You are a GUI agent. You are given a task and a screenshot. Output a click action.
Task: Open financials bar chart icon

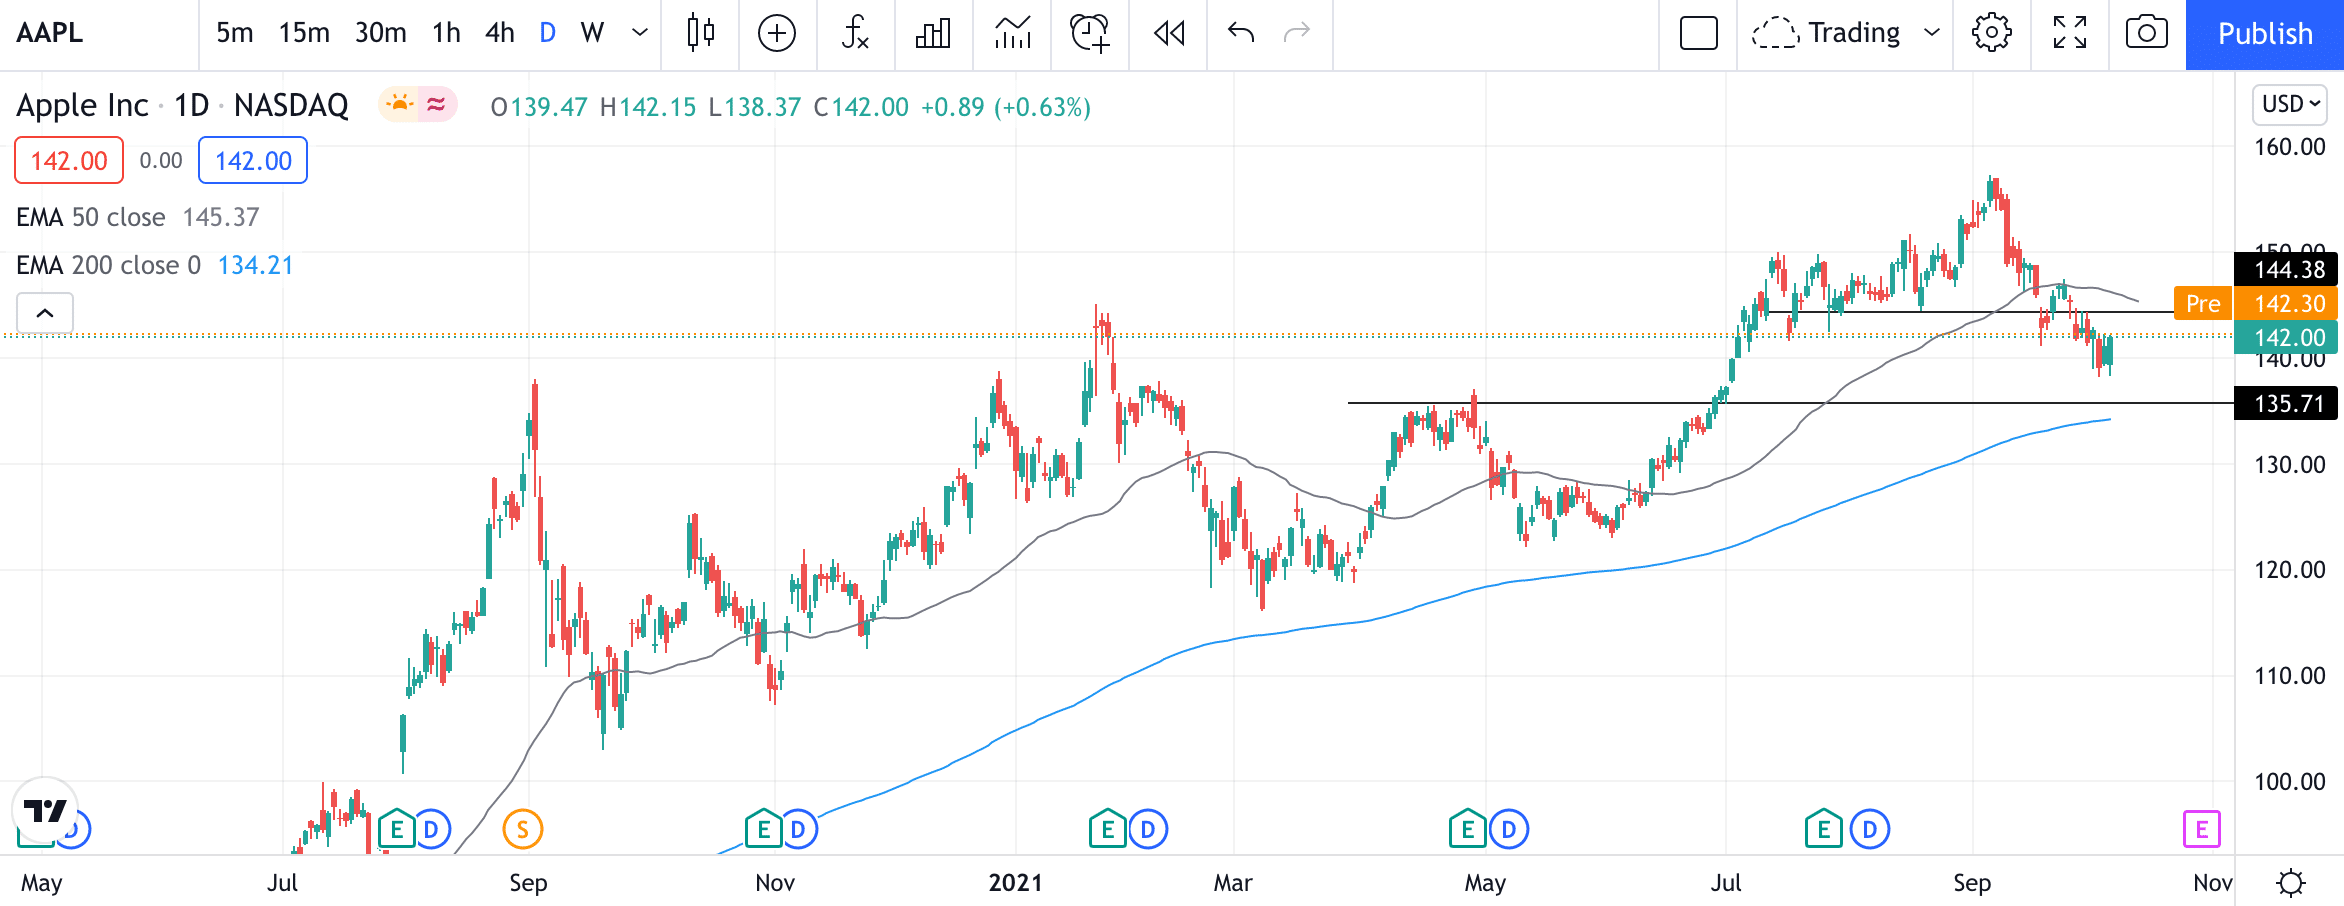(x=933, y=33)
